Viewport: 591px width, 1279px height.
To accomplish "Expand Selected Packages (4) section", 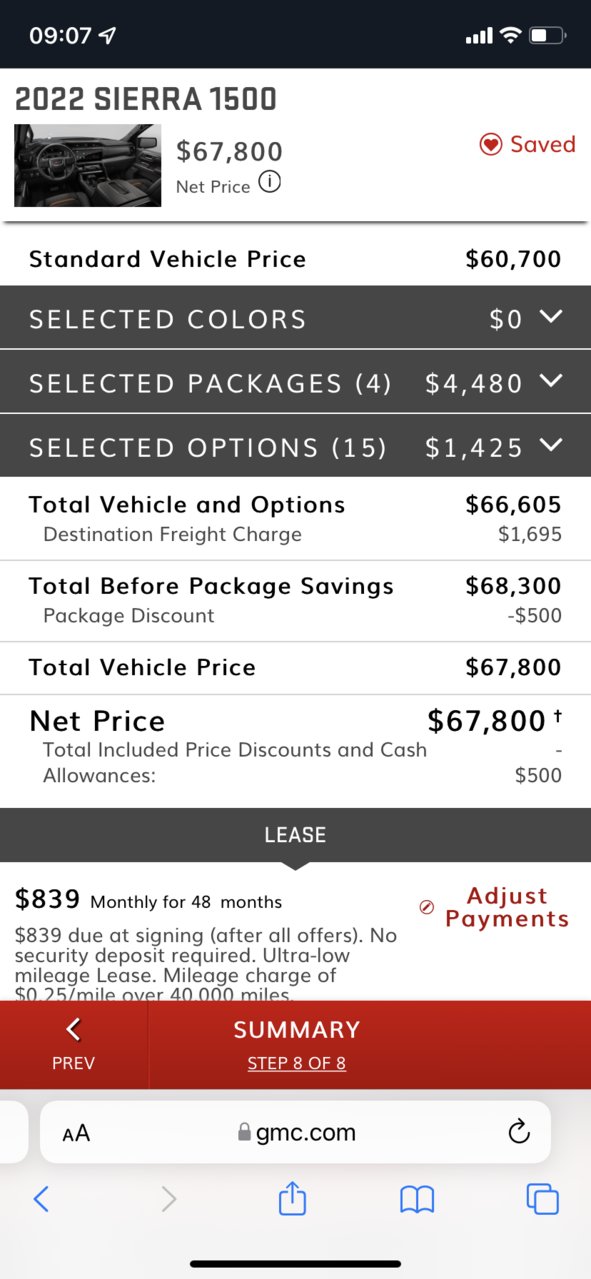I will 295,382.
